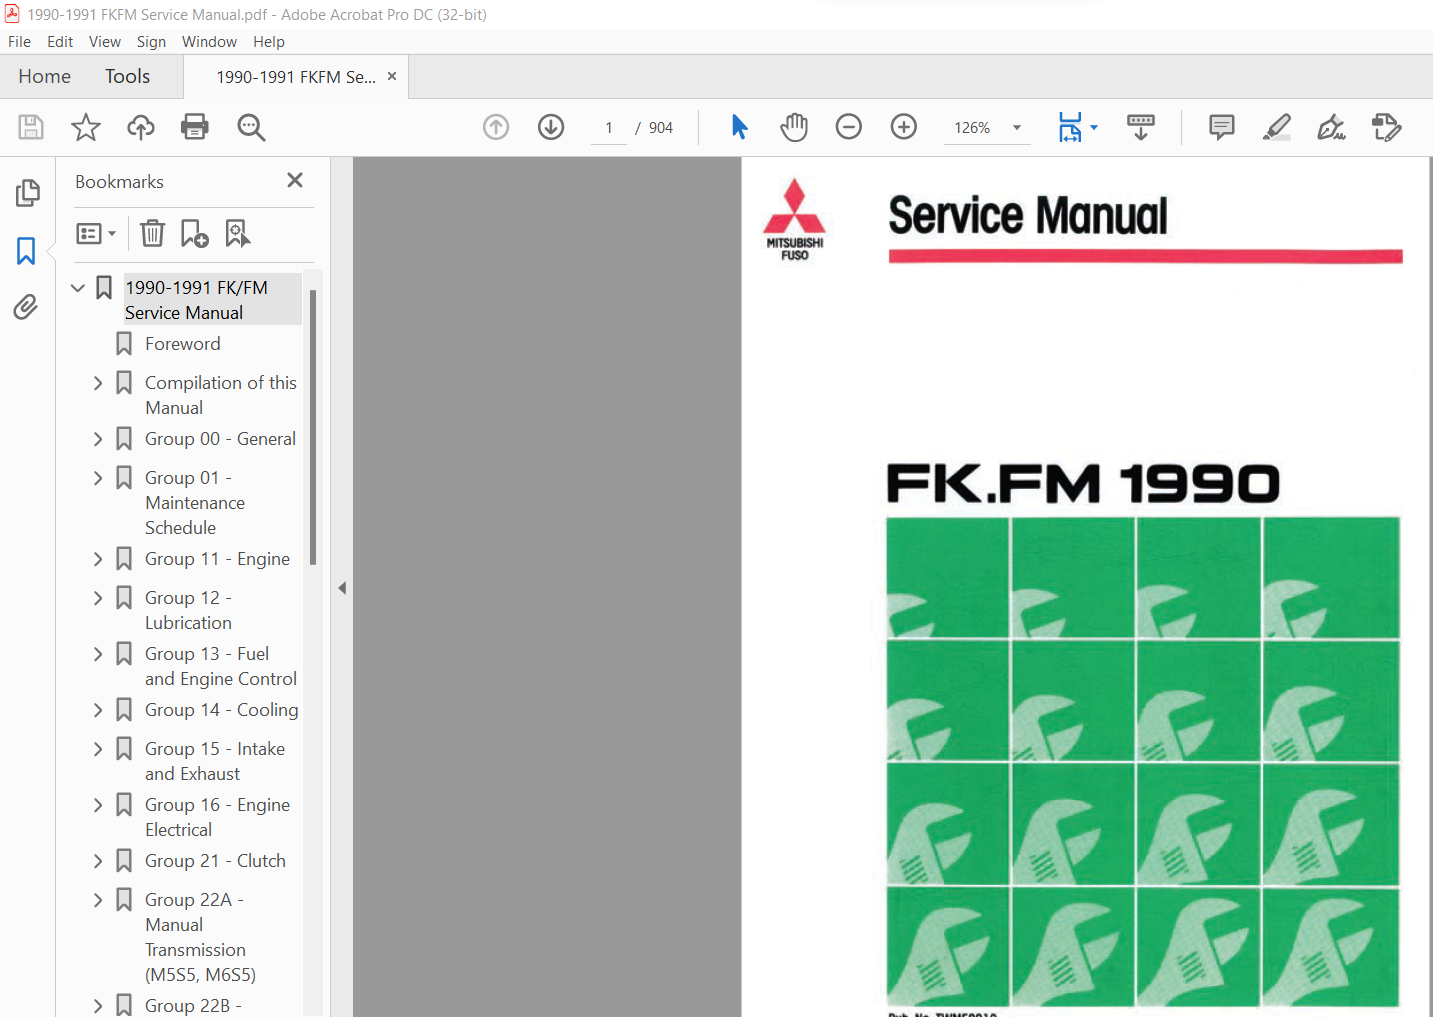The image size is (1433, 1017).
Task: Open the Window menu
Action: point(209,42)
